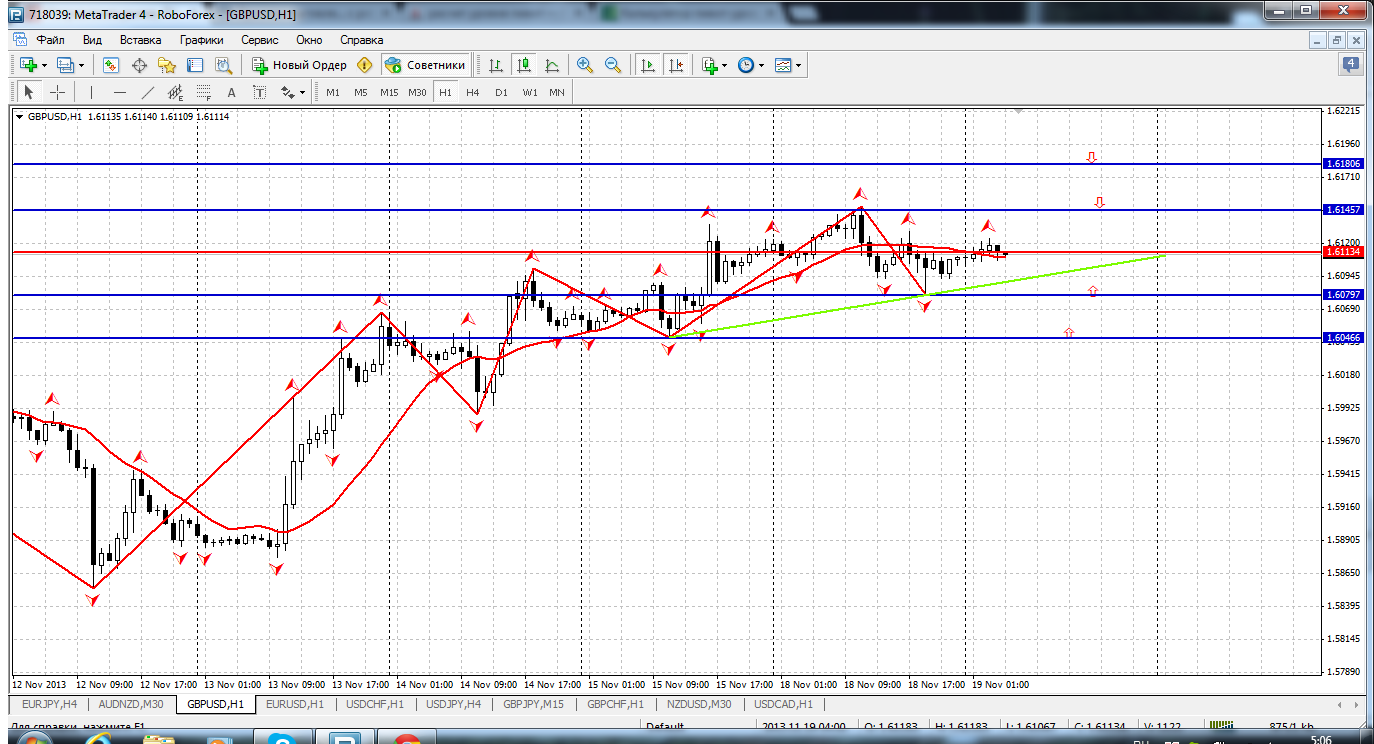Select the Crosshair tool
This screenshot has height=744, width=1374.
coord(58,92)
